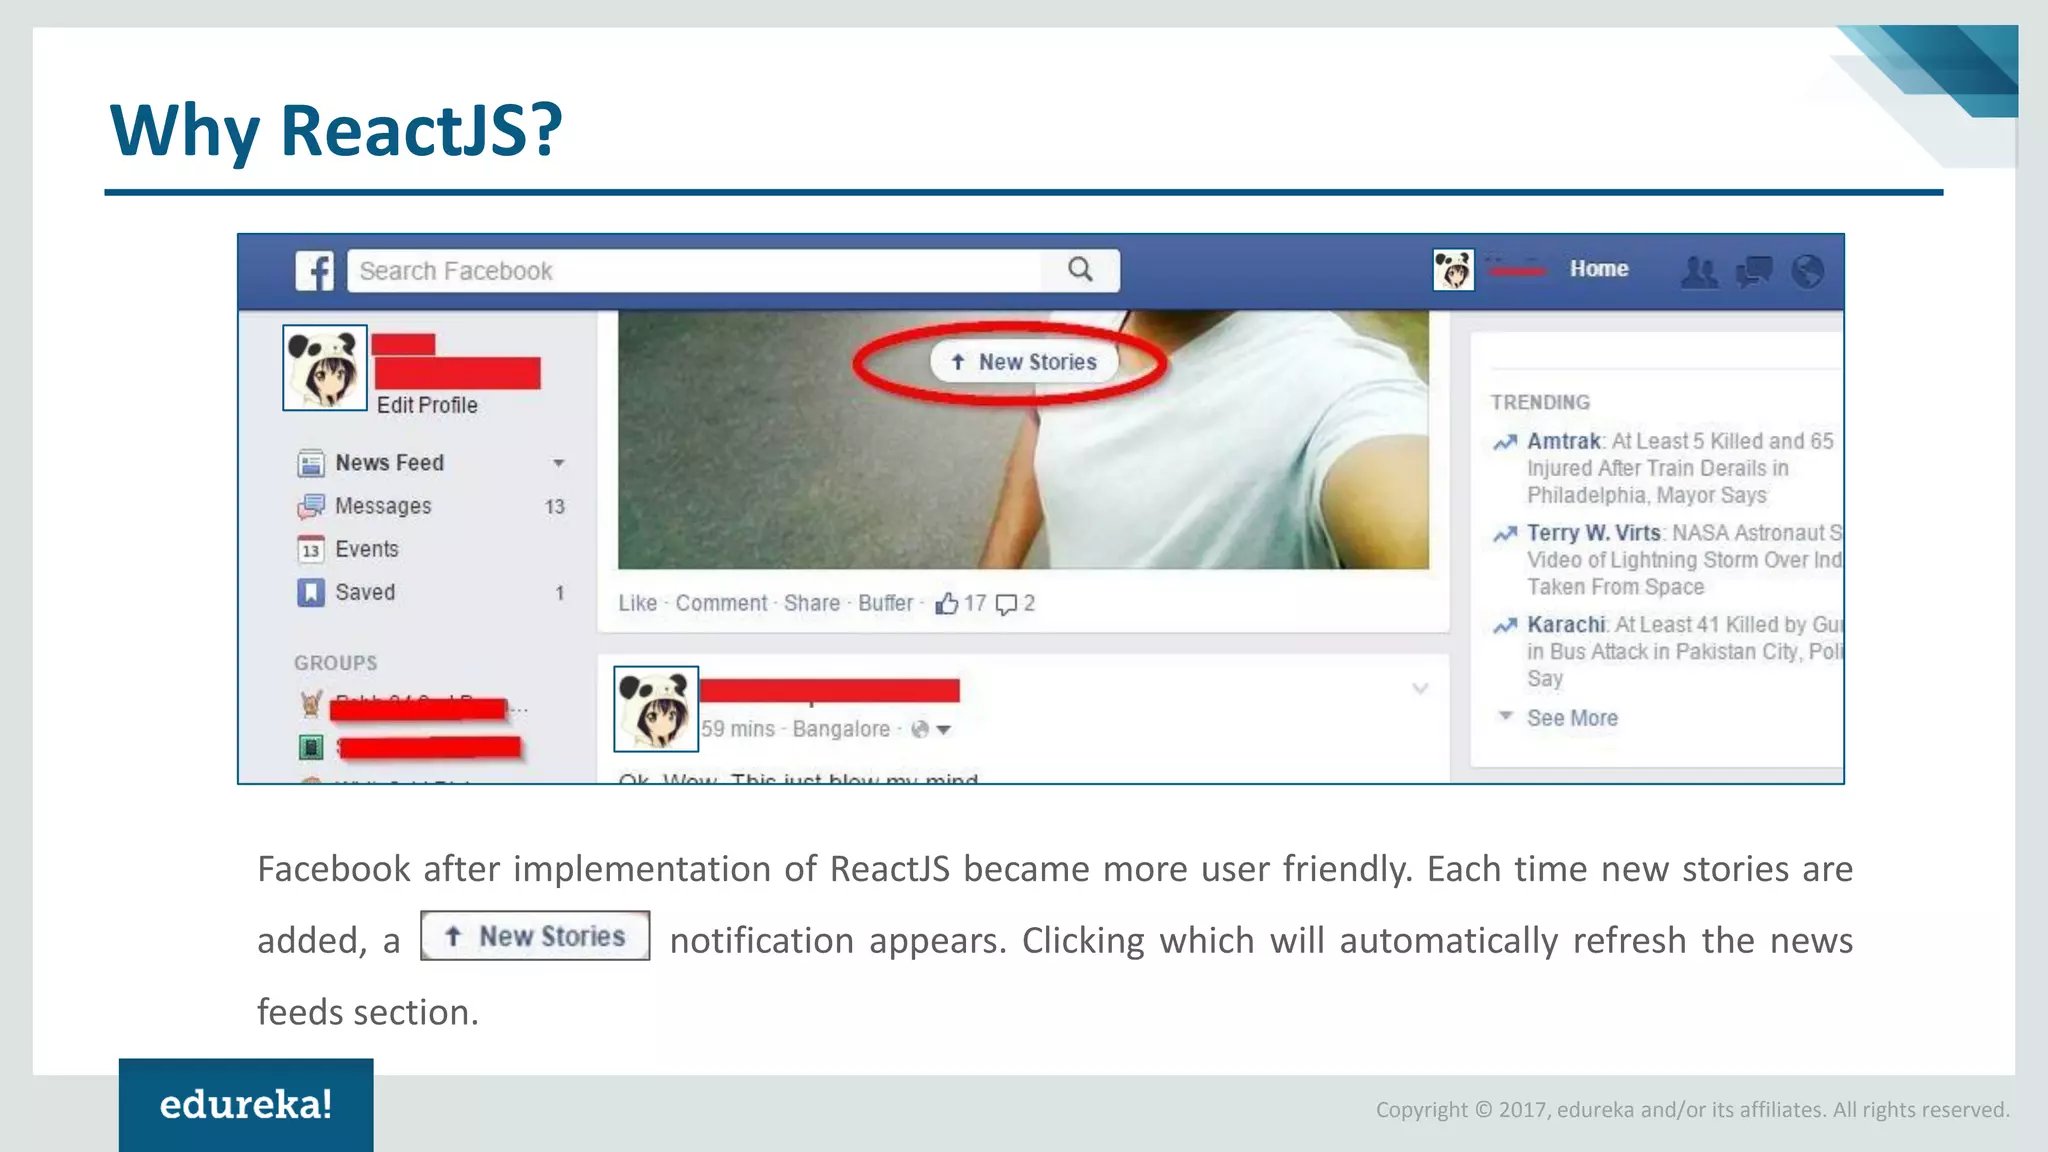
Task: Click the TRENDING heading
Action: coord(1540,402)
